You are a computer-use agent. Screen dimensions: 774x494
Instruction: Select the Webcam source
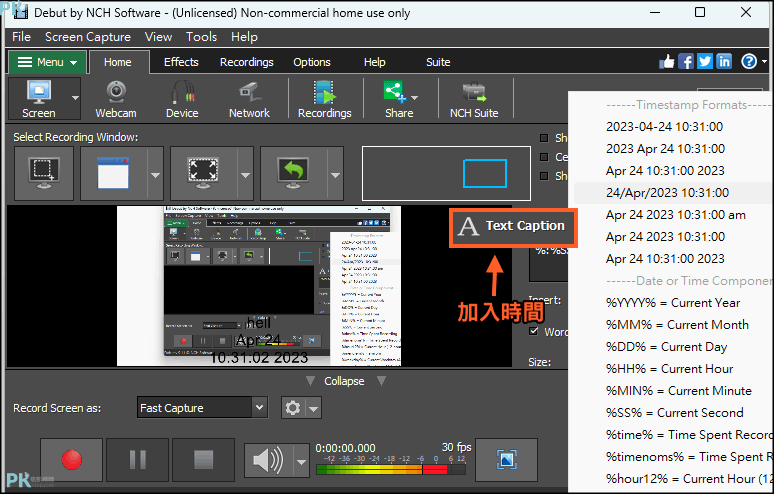[x=116, y=99]
